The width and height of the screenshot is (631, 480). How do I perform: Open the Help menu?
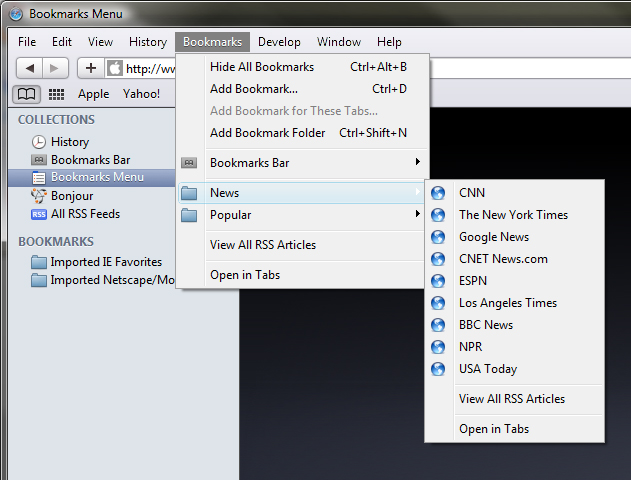tap(389, 42)
